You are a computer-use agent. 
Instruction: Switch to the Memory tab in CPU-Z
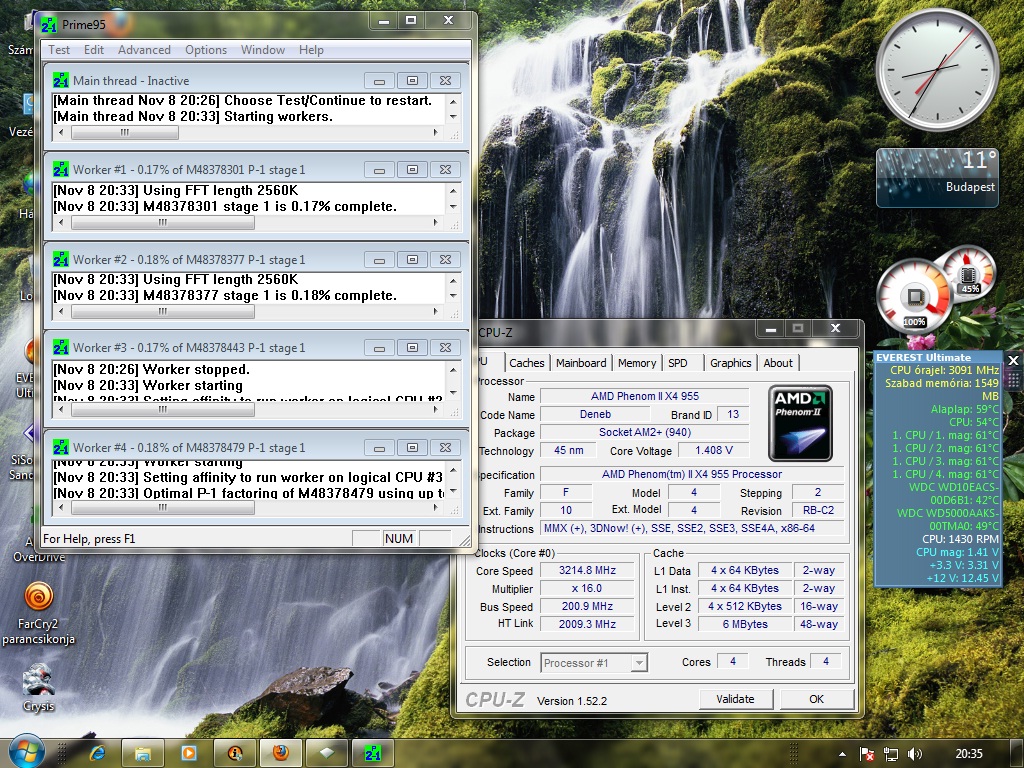point(637,363)
